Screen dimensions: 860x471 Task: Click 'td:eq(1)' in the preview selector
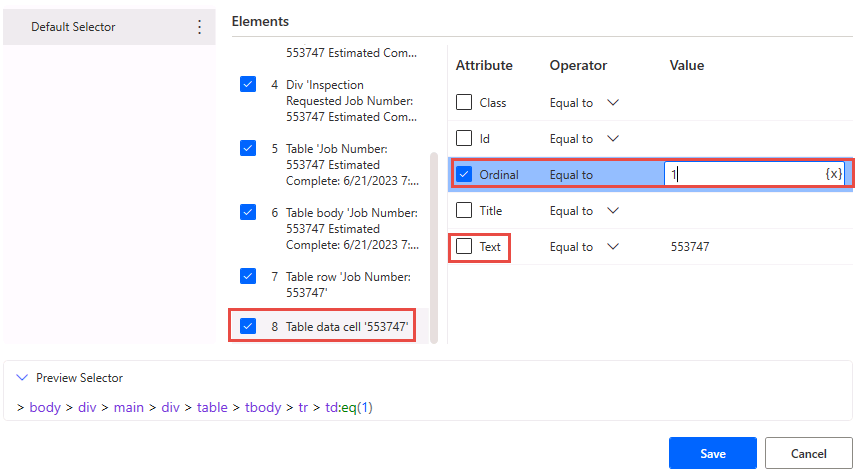click(x=349, y=407)
